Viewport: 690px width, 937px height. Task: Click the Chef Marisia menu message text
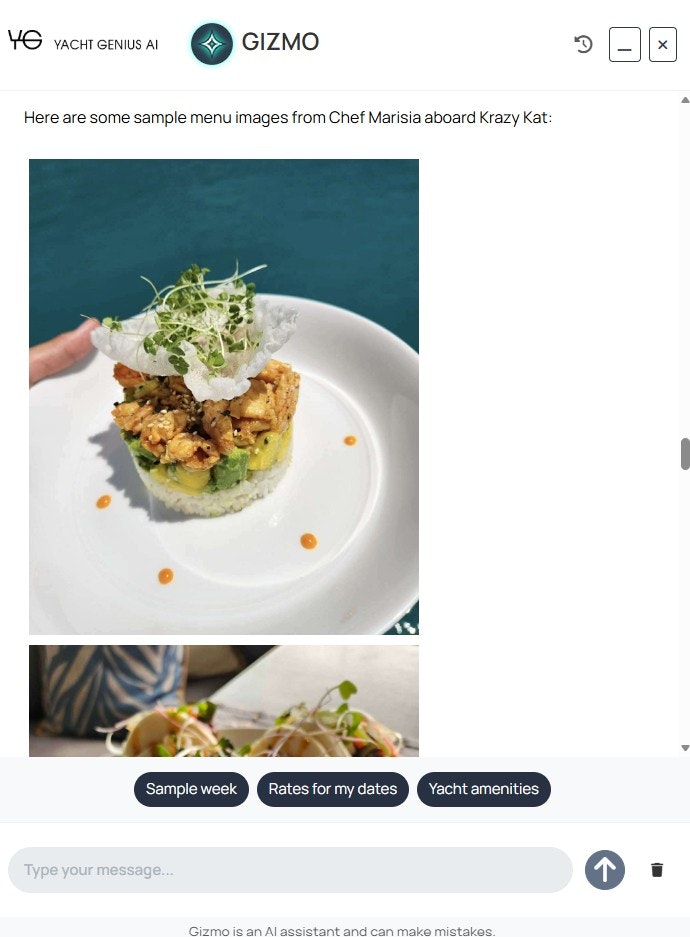click(x=287, y=118)
